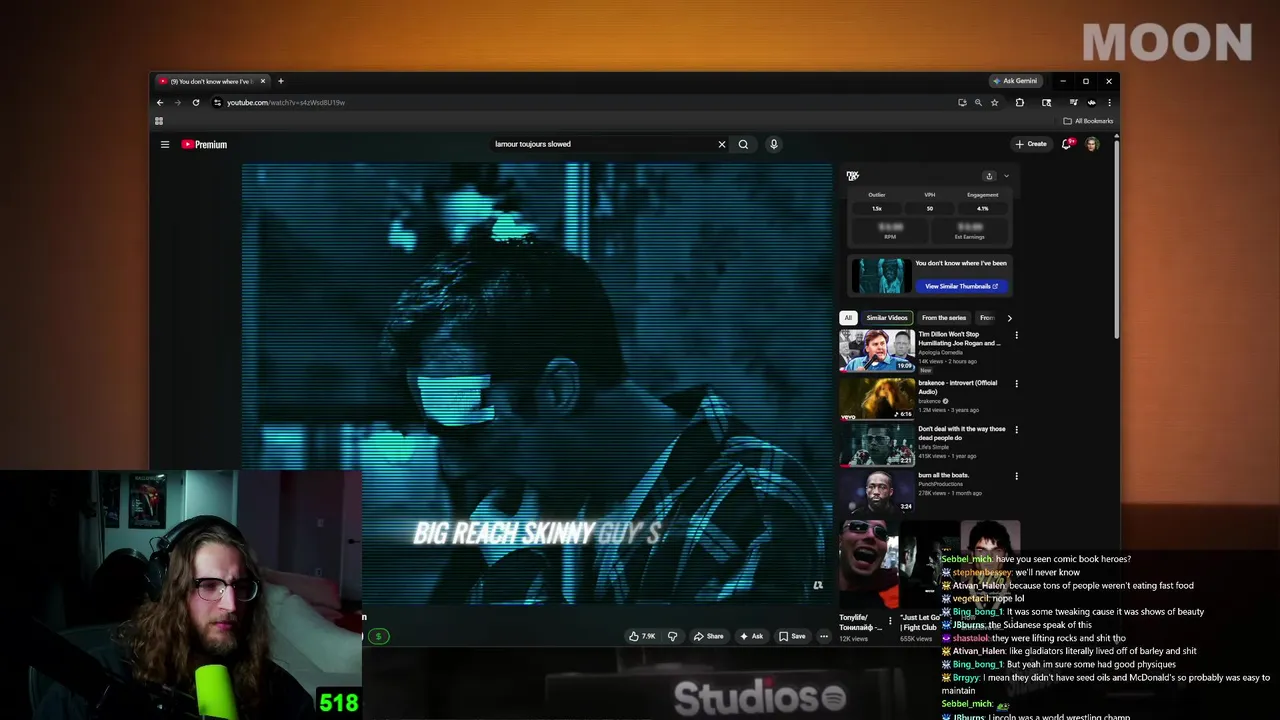Viewport: 1280px width, 720px height.
Task: Close the 'You don't know where I've' tab
Action: coord(263,81)
